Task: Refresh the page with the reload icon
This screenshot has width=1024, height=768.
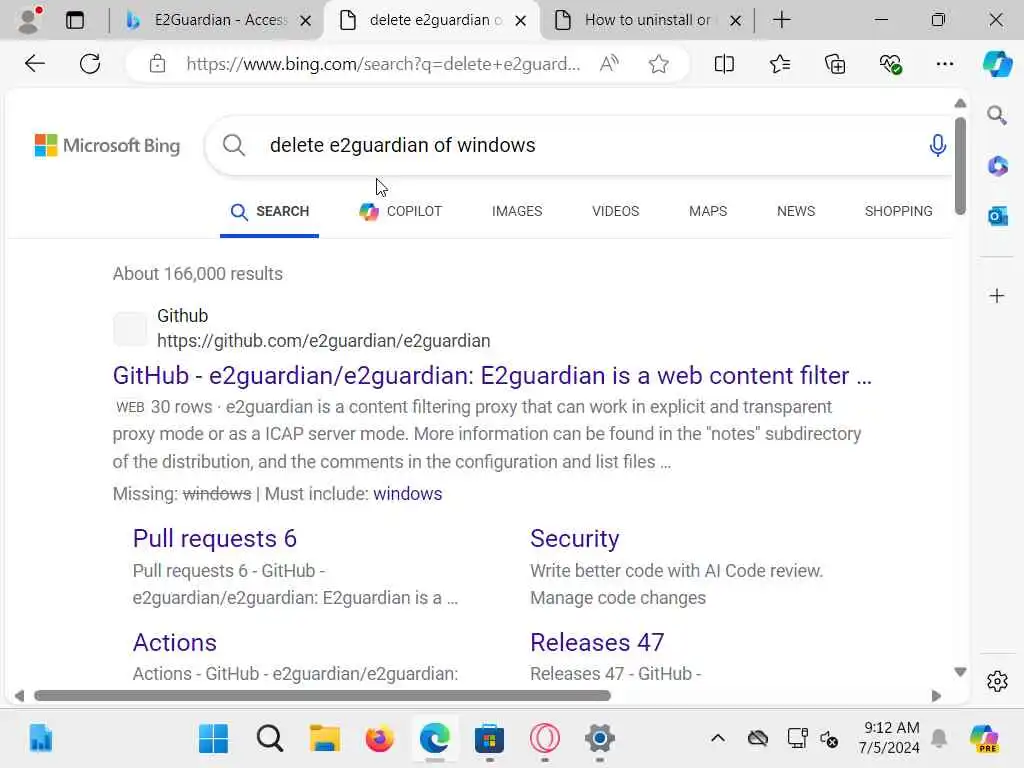Action: tap(89, 63)
